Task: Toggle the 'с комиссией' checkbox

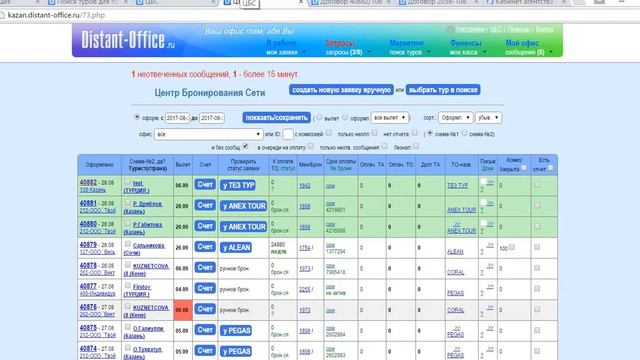Action: [x=329, y=133]
